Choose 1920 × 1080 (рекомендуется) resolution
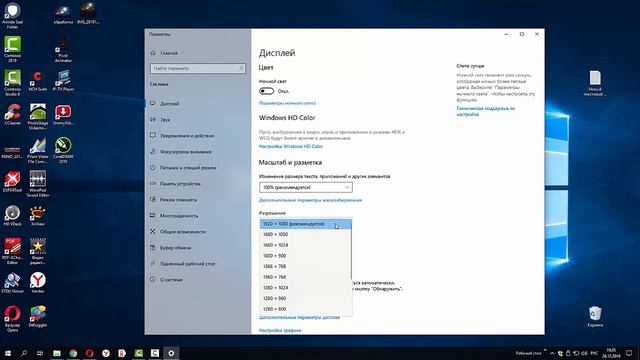The image size is (640, 360). coord(306,224)
